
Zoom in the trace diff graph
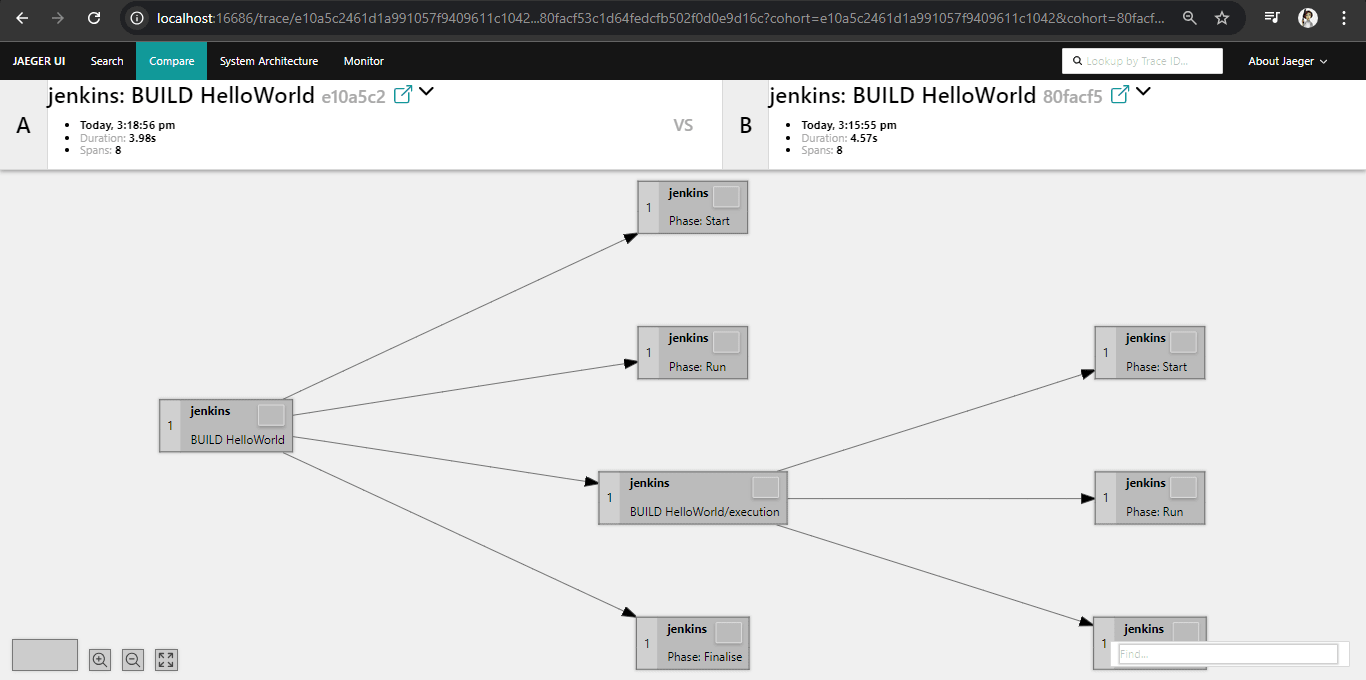click(x=100, y=660)
